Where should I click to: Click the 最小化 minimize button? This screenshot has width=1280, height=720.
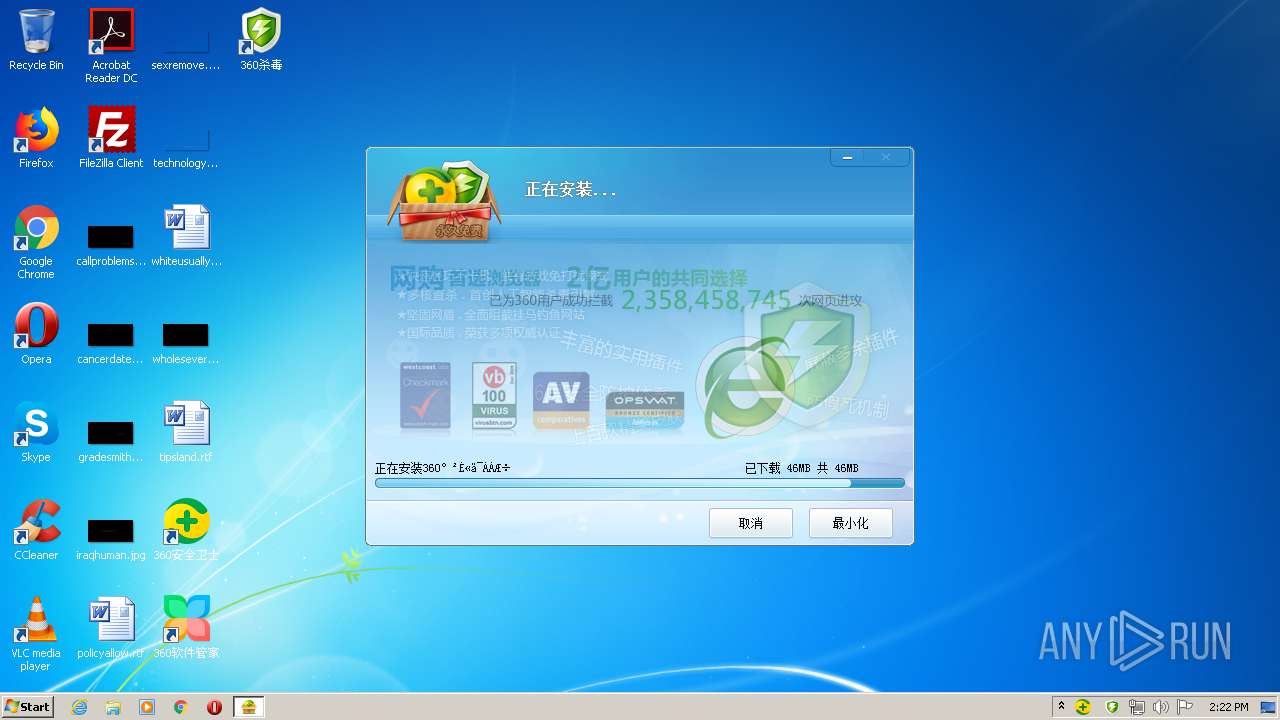point(850,523)
